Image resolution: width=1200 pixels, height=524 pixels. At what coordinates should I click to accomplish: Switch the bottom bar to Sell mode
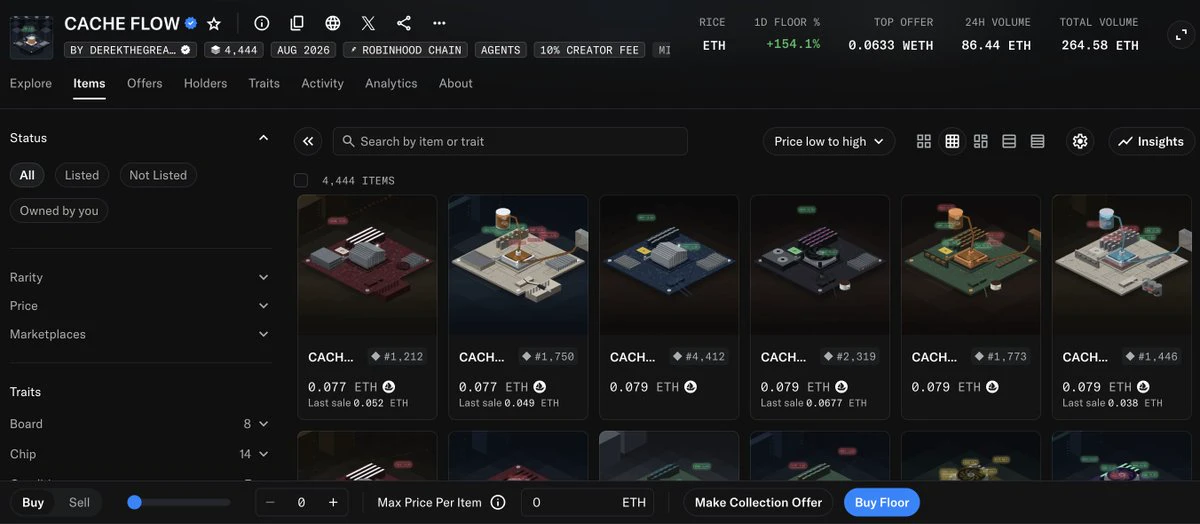click(x=79, y=502)
